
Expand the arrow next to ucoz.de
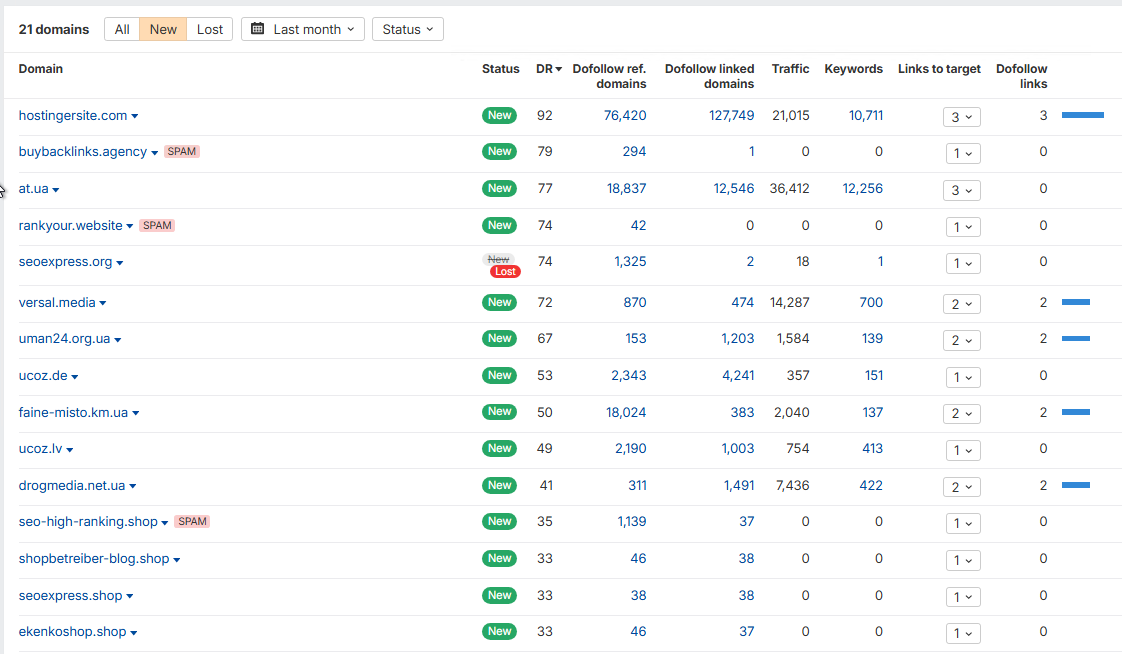pos(74,377)
